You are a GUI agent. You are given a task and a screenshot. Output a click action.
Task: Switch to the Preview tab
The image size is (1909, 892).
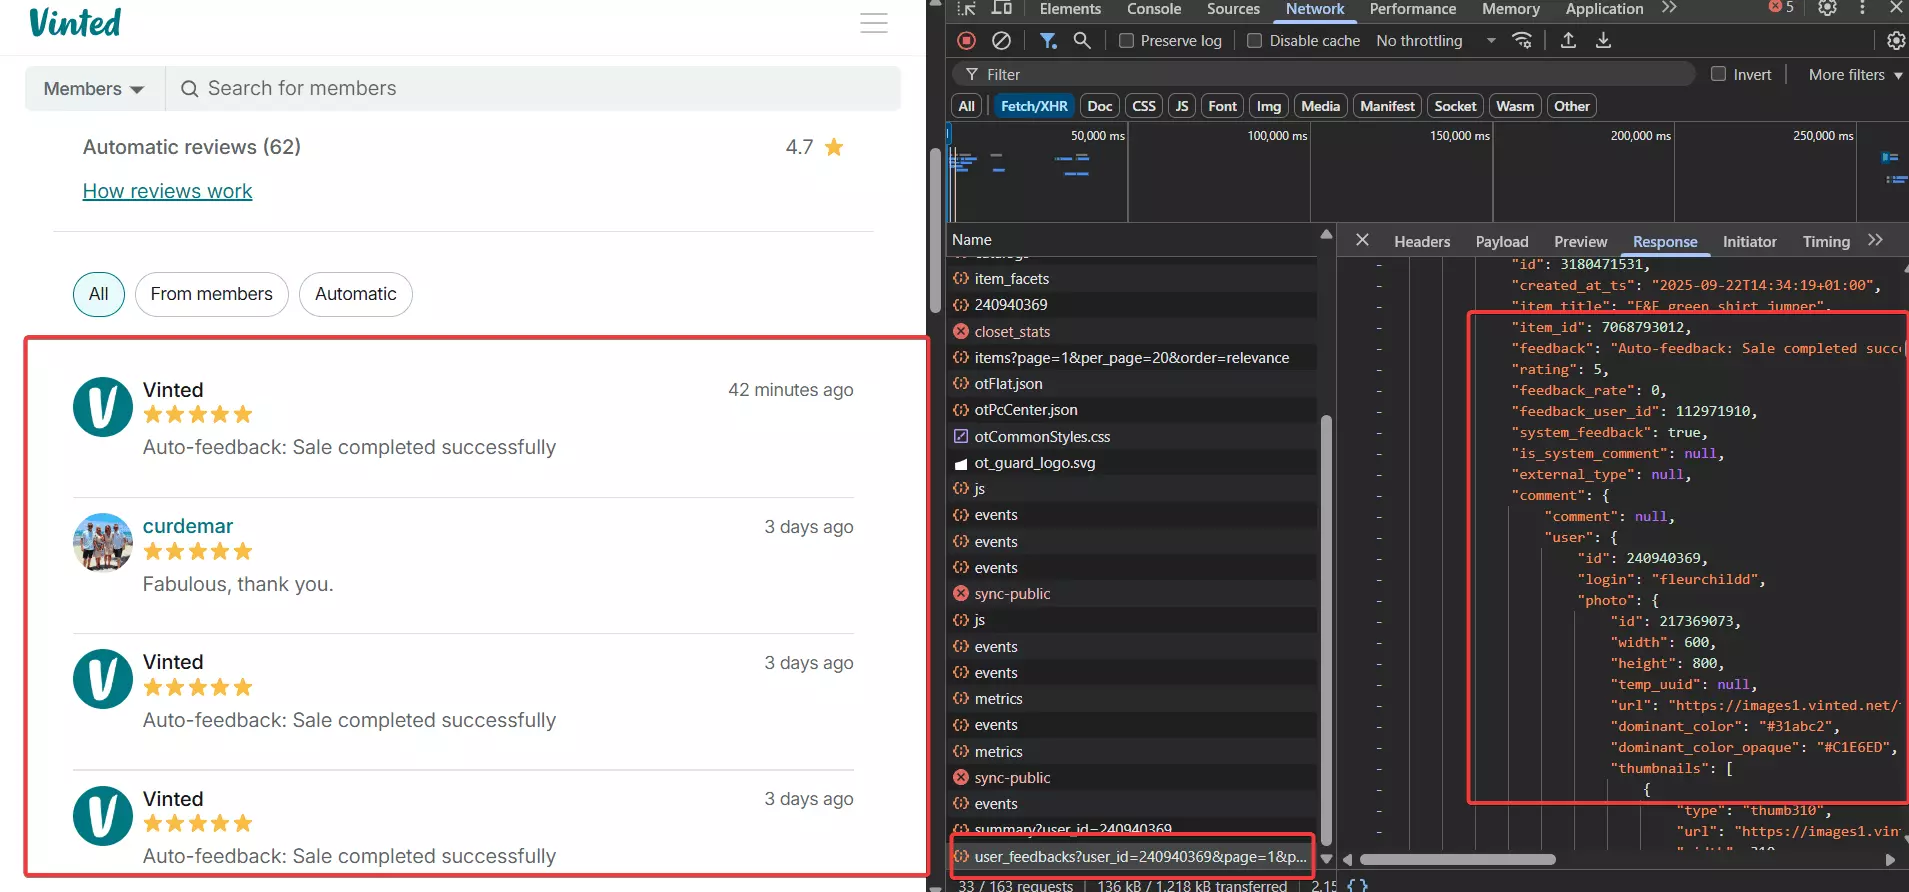coord(1580,241)
